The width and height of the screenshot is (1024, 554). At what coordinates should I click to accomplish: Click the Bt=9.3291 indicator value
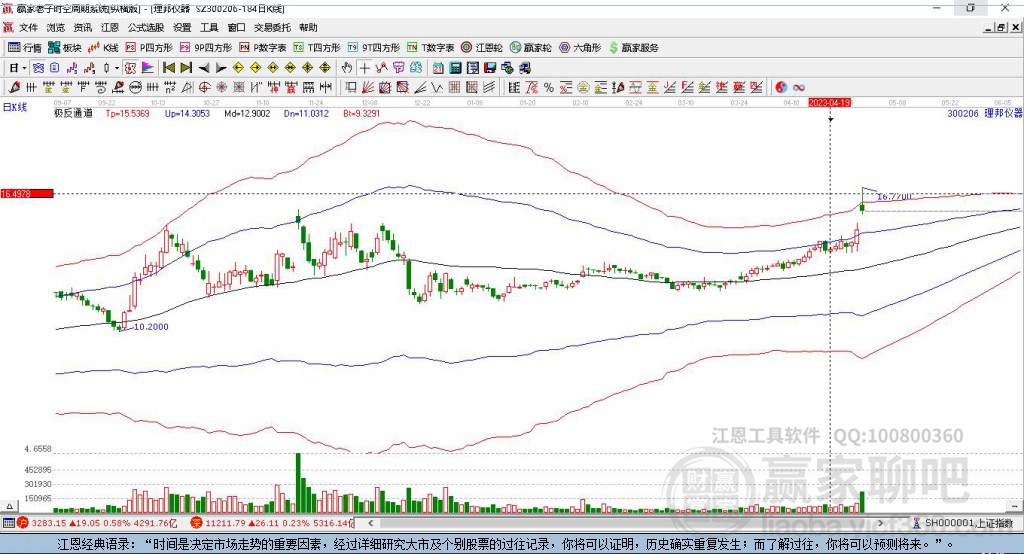pos(361,113)
